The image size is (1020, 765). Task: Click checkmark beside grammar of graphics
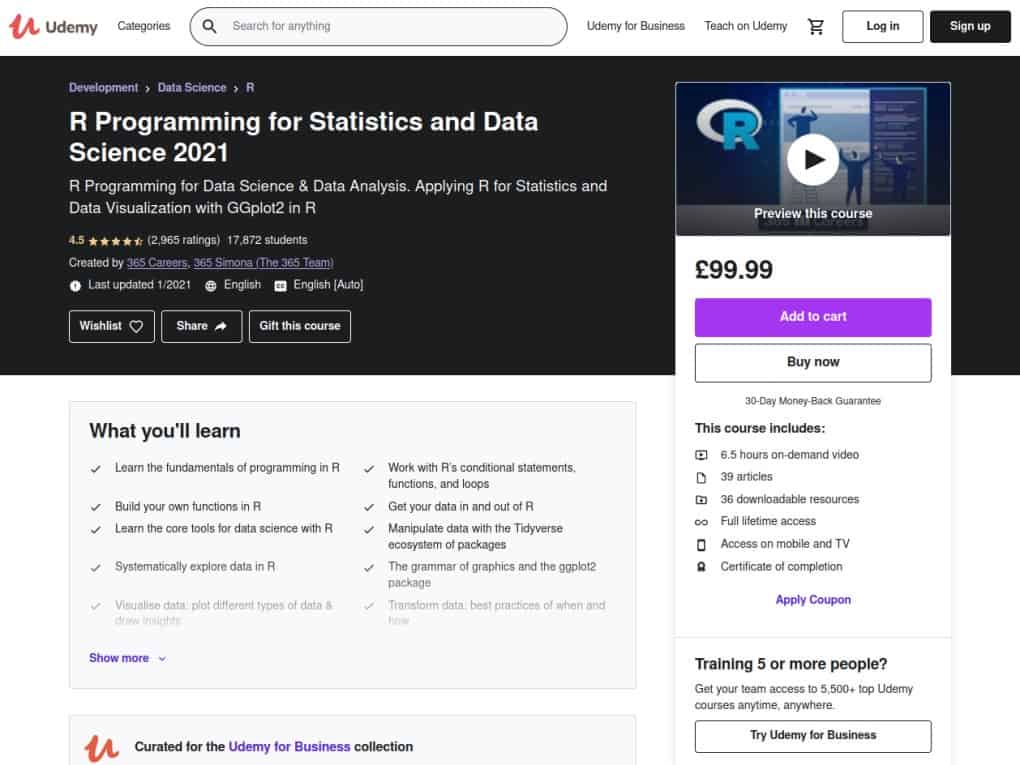(x=369, y=568)
